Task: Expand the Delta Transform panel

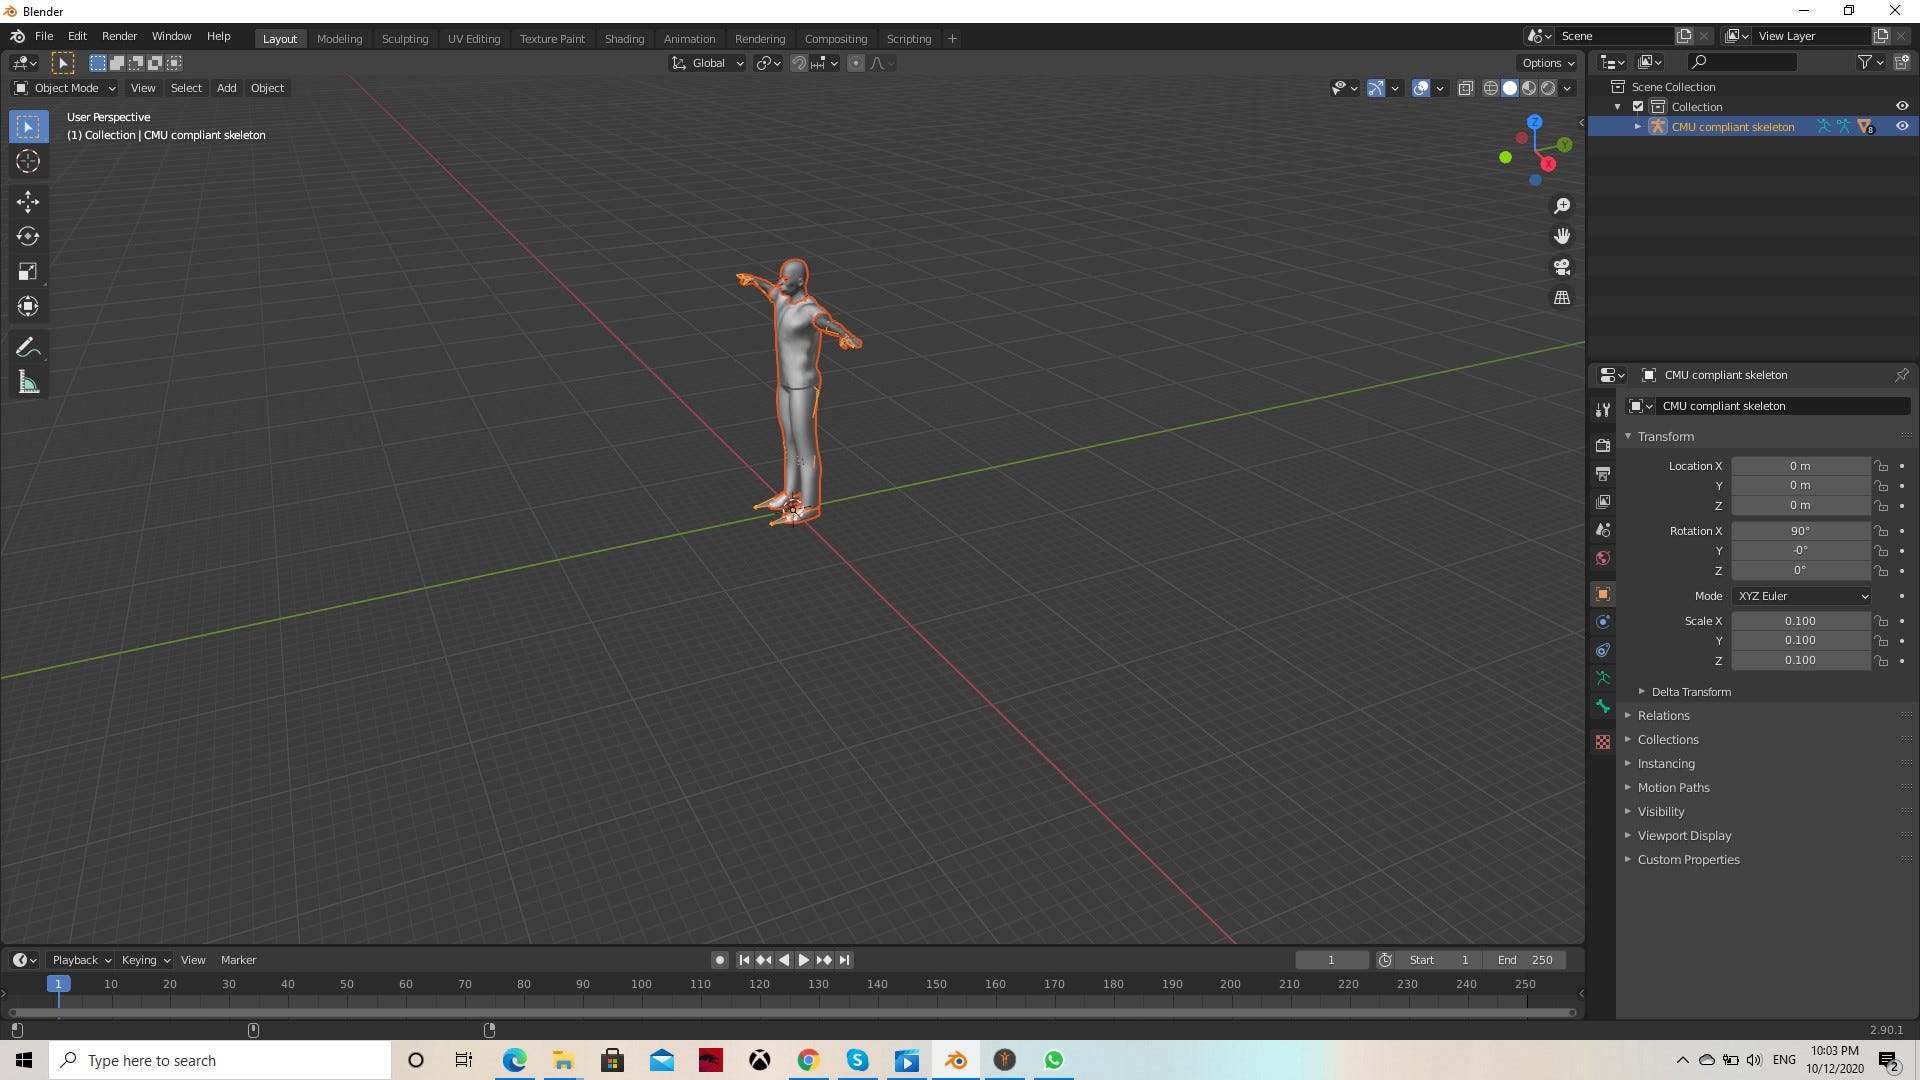Action: [x=1690, y=691]
